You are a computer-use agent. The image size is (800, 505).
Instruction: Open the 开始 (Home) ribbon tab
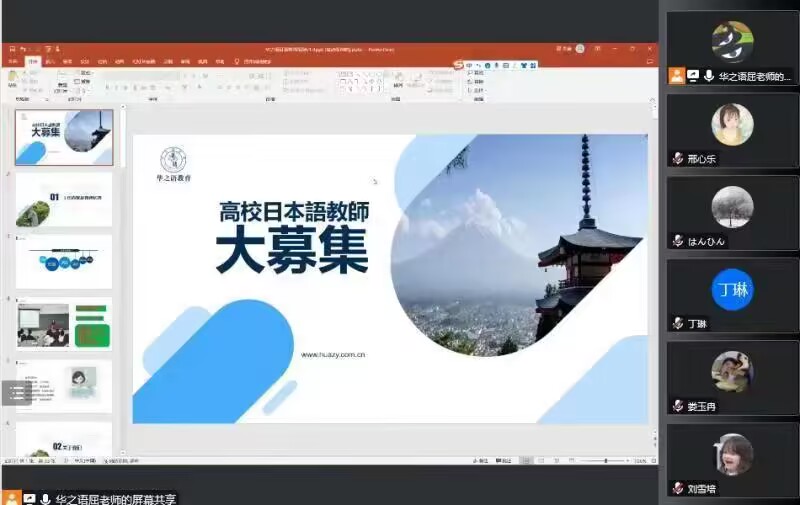[32, 61]
